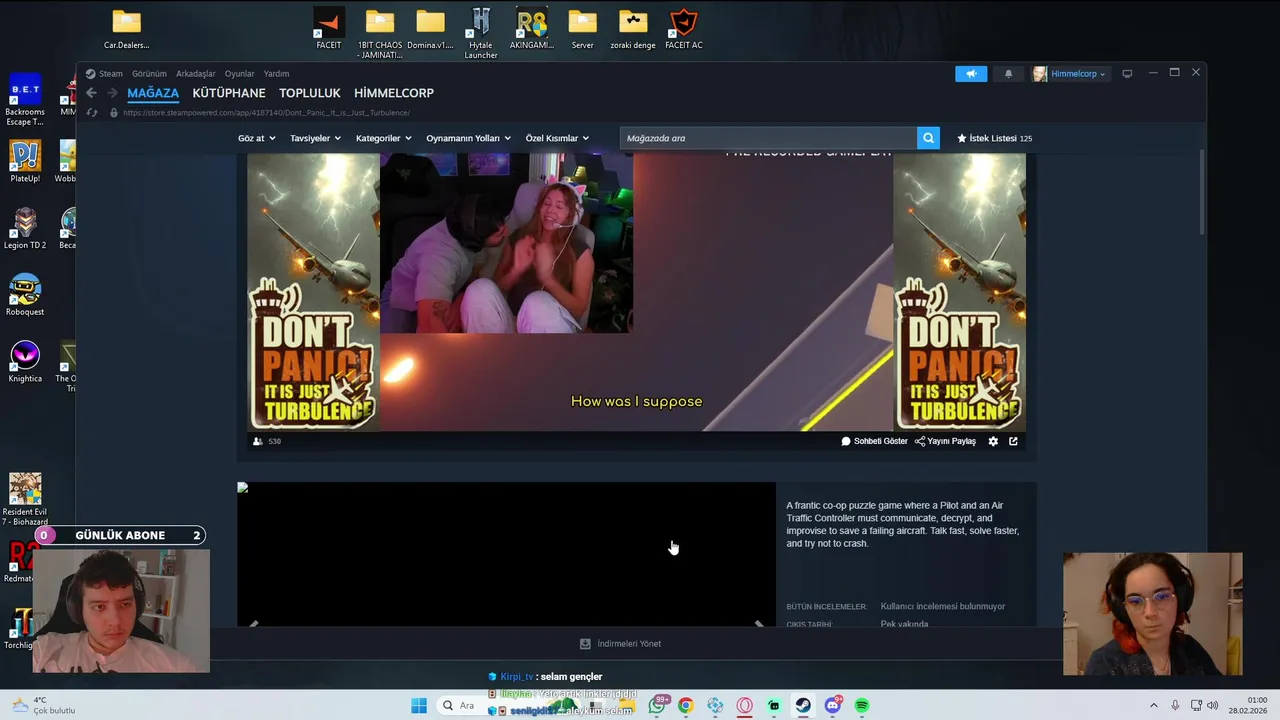Go back with the Steam back arrow
This screenshot has width=1280, height=720.
pos(91,93)
